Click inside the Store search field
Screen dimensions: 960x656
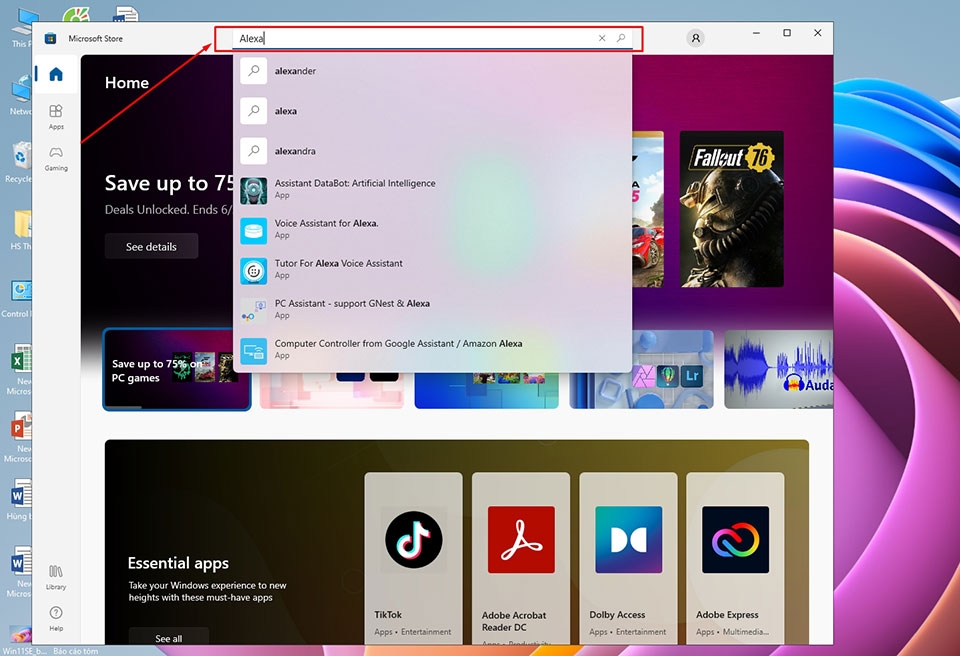pos(420,37)
